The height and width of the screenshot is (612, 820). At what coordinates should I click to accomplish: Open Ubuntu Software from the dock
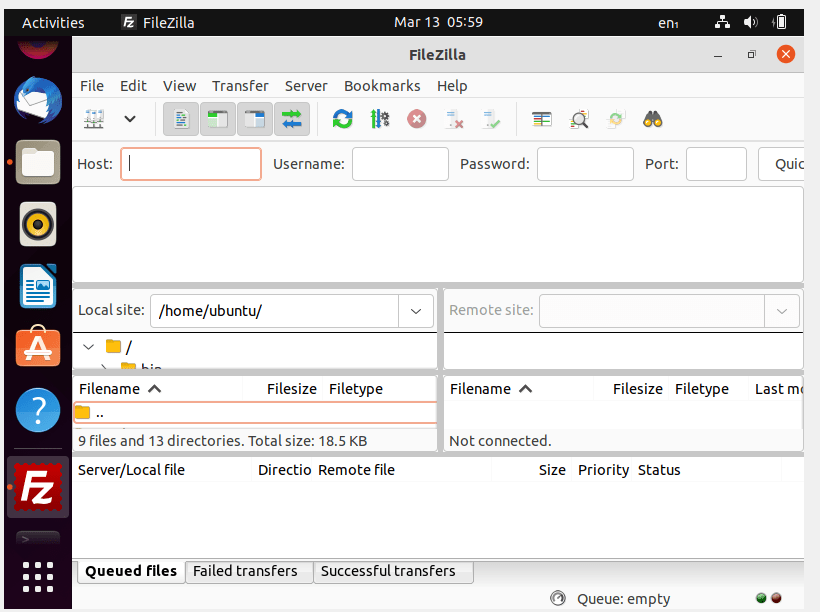[x=38, y=347]
